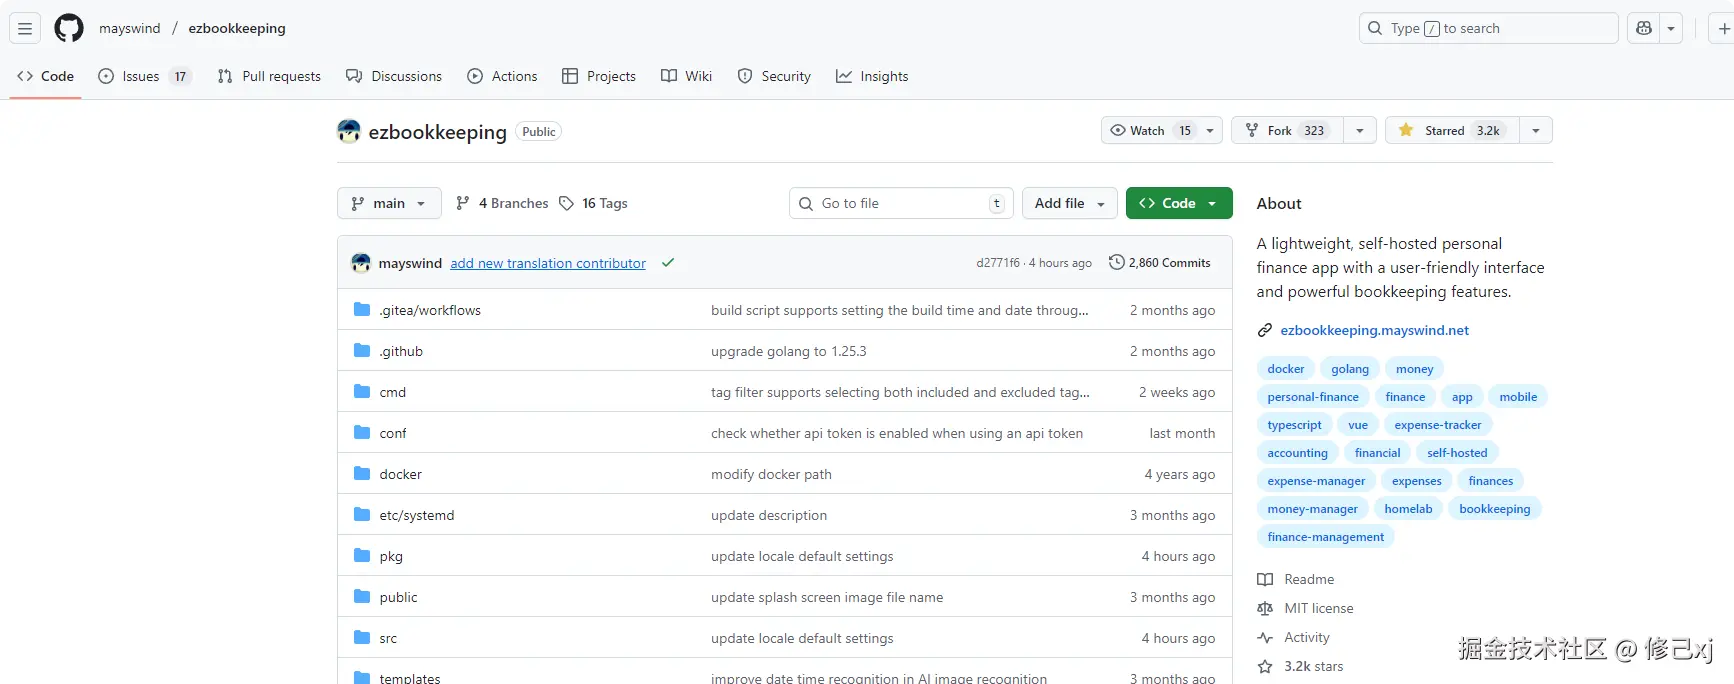
Task: Click the GitHub logo icon
Action: coord(69,28)
